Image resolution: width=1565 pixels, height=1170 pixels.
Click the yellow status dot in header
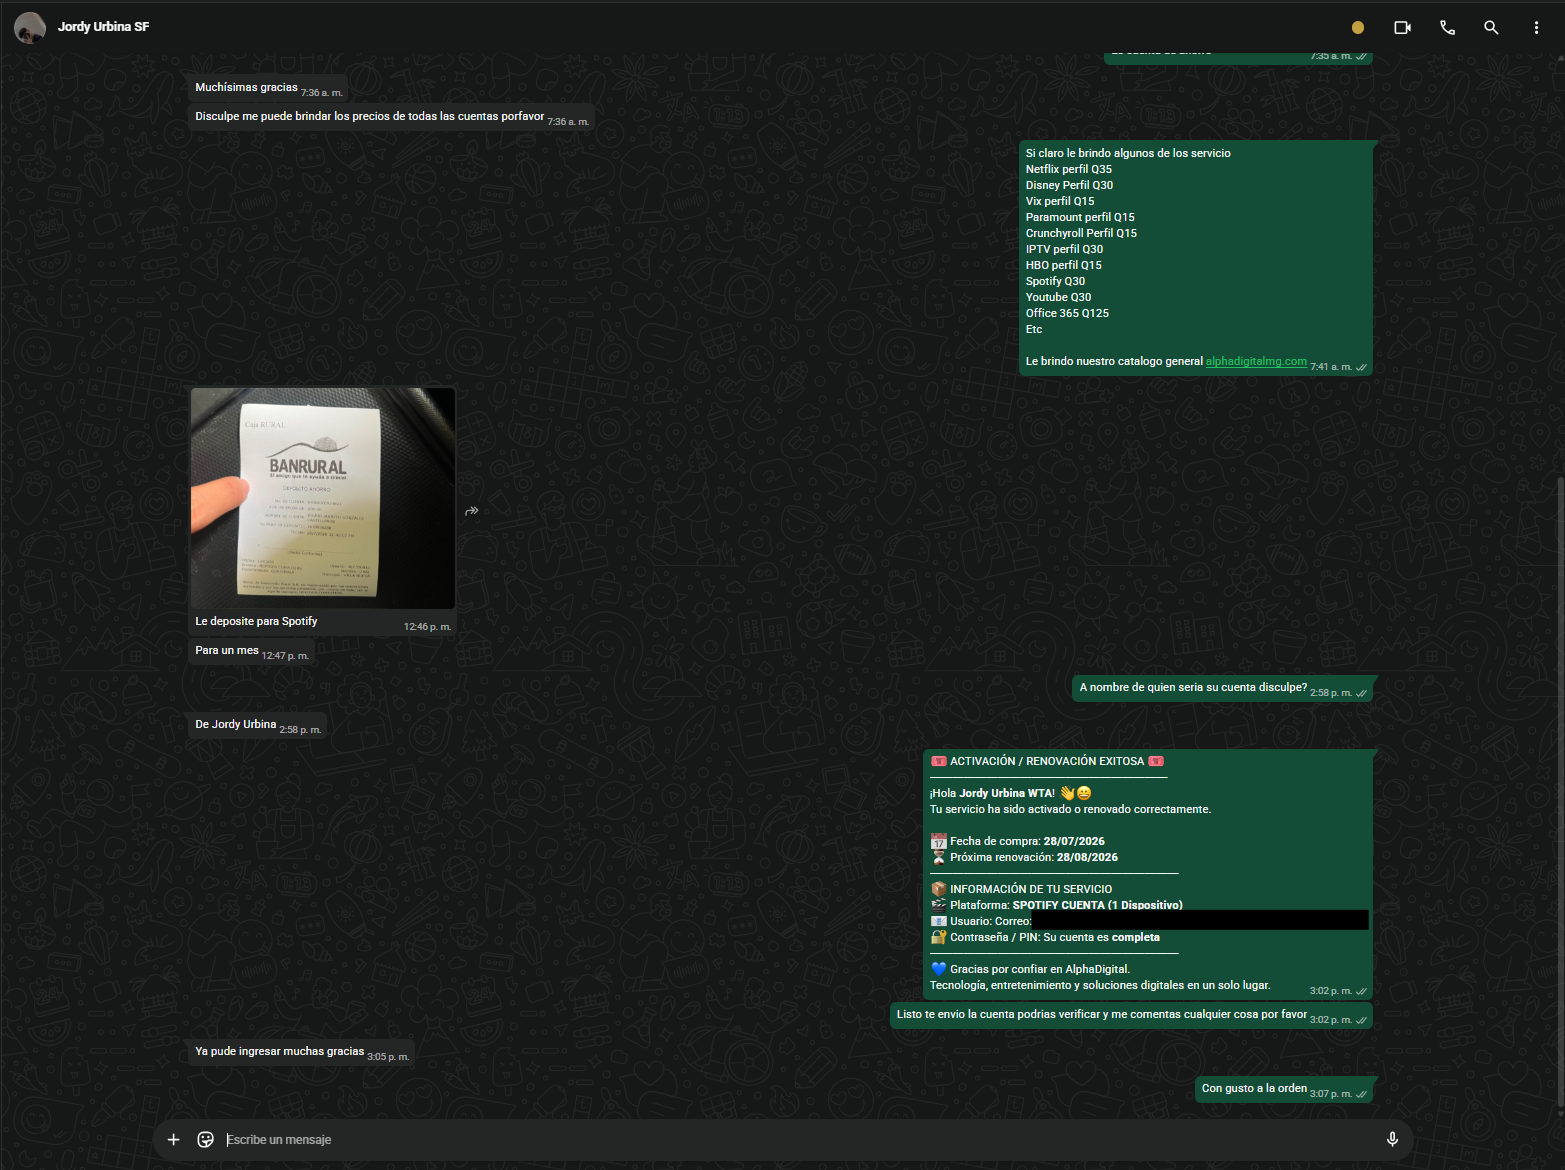(1358, 28)
